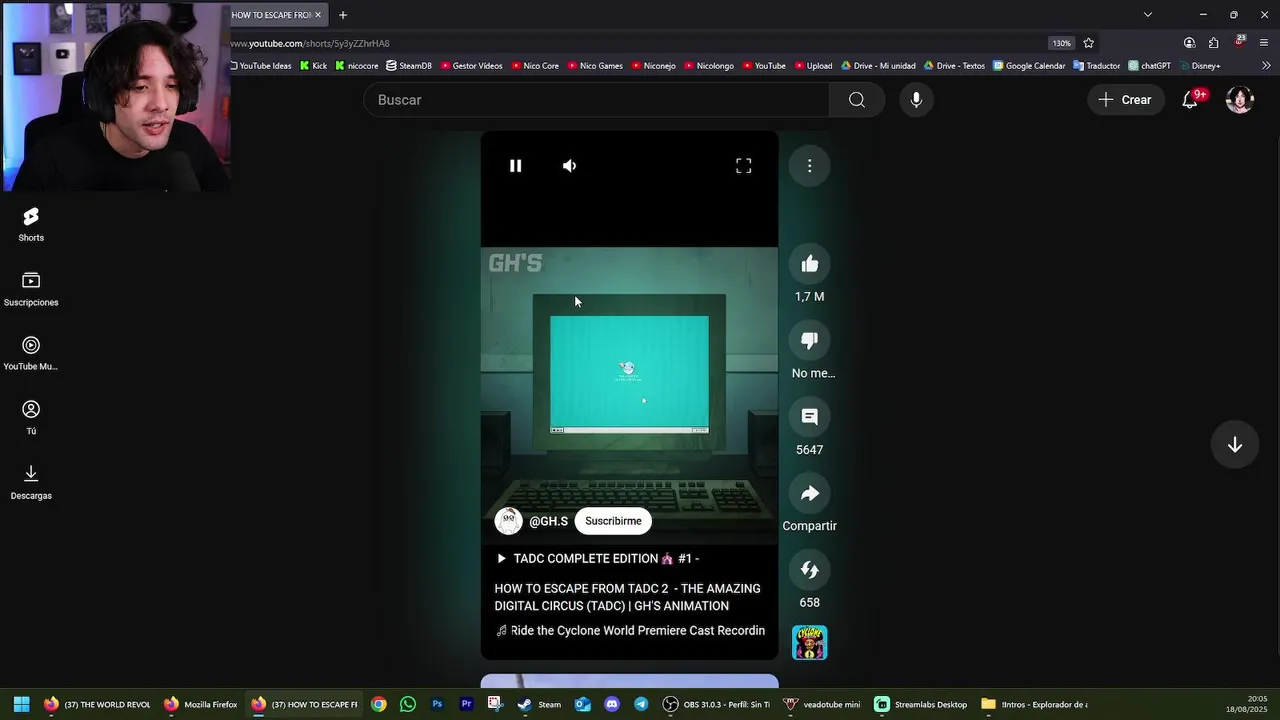The height and width of the screenshot is (720, 1280).
Task: Open the @GH.S channel avatar
Action: (x=508, y=521)
